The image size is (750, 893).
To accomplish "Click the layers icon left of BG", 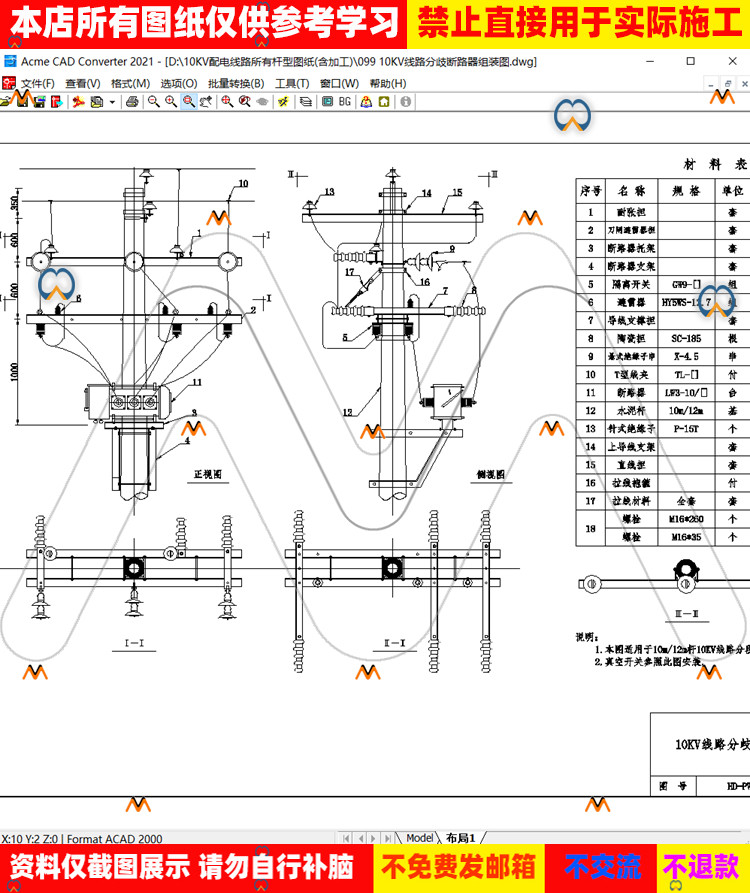I will [x=305, y=101].
